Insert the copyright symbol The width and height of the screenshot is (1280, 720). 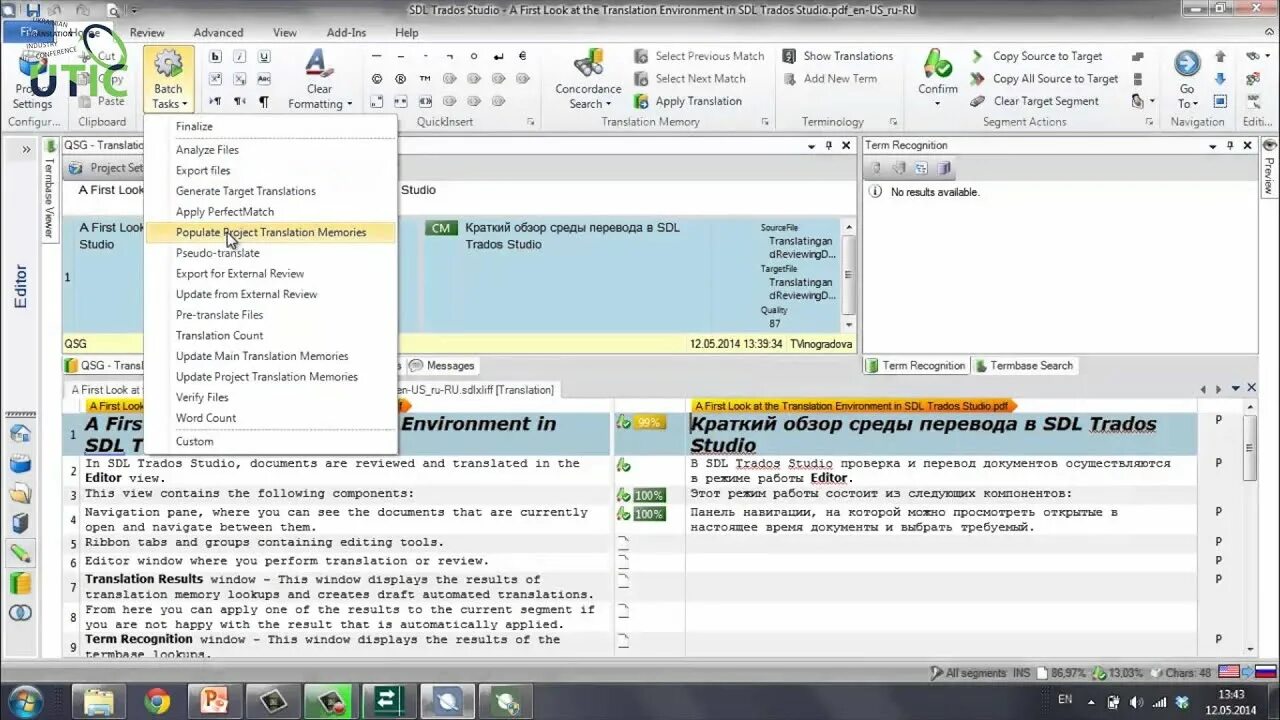pos(377,78)
